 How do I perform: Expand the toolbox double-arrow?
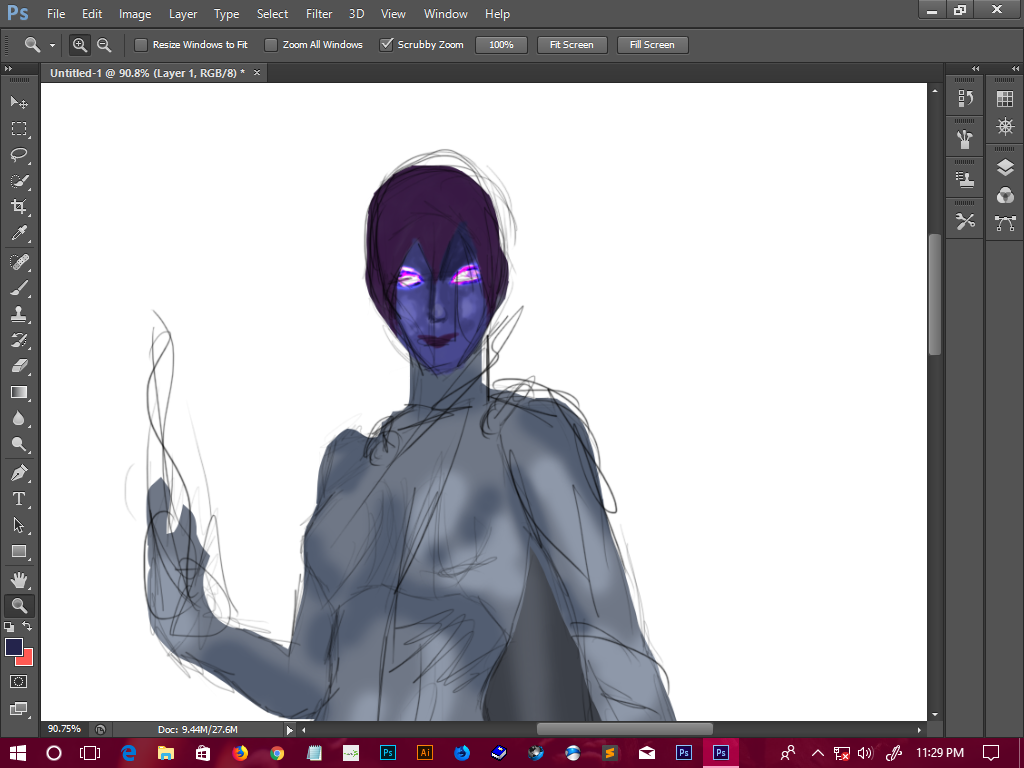tap(8, 69)
